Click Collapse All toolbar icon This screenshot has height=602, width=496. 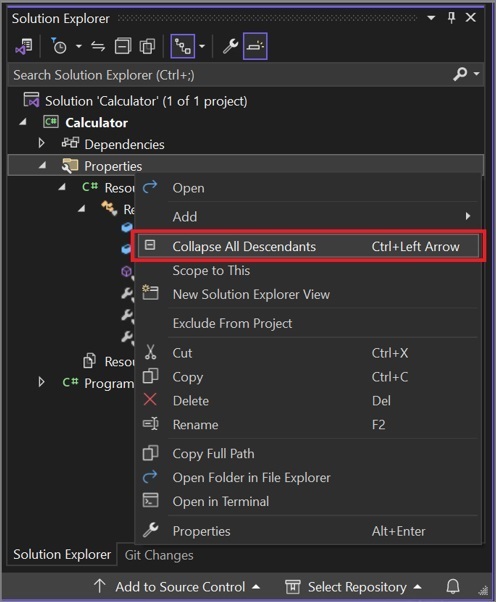pyautogui.click(x=123, y=47)
